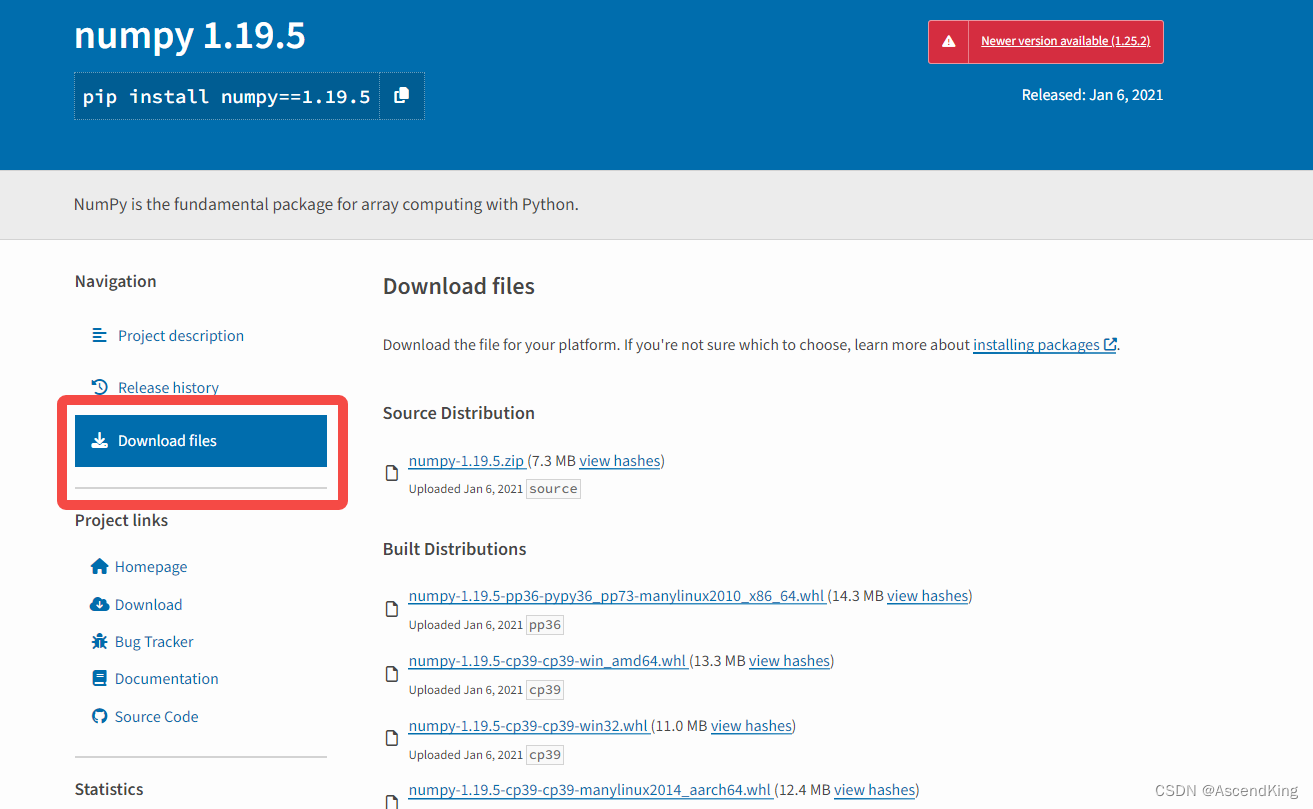
Task: Click the Documentation book icon
Action: (x=99, y=679)
